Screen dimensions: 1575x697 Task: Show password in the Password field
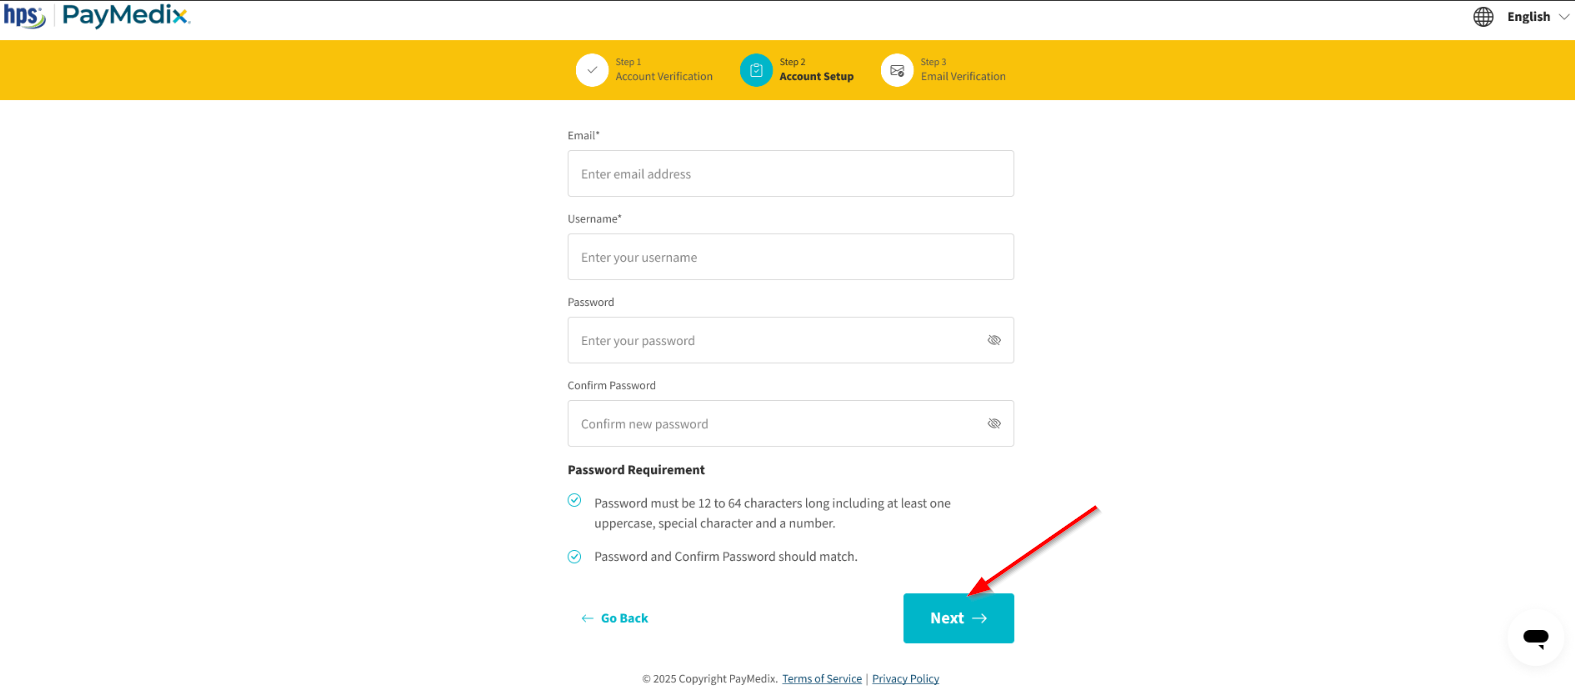tap(994, 340)
